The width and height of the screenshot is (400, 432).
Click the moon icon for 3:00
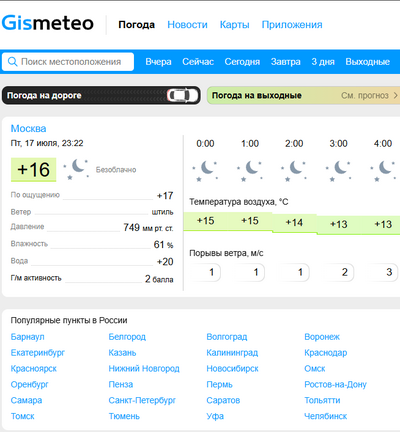[x=338, y=171]
